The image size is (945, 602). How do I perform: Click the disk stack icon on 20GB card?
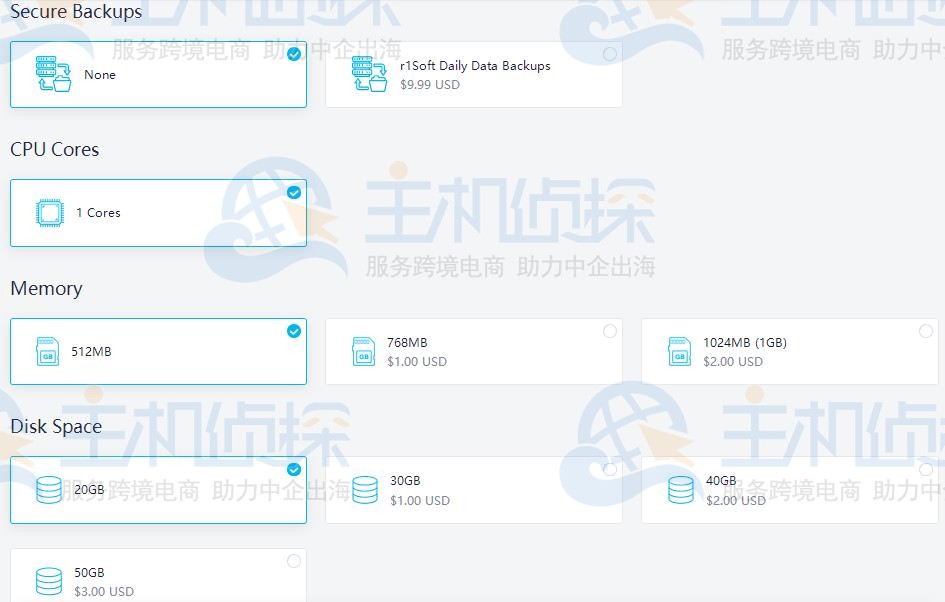click(48, 489)
